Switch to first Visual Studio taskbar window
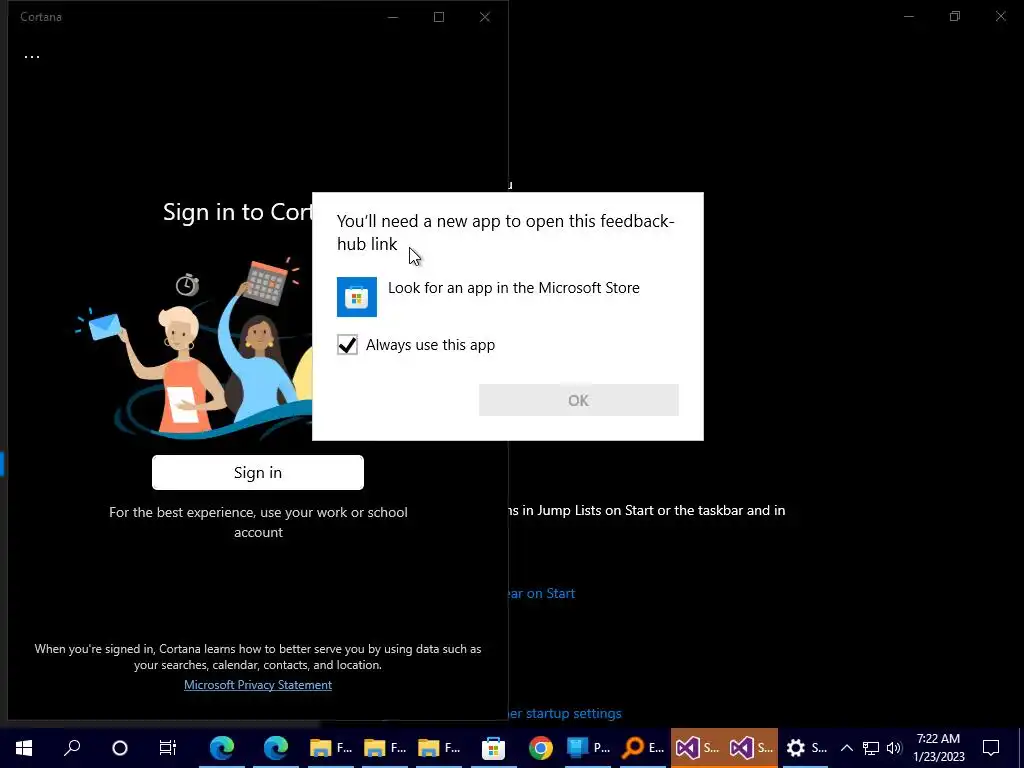Viewport: 1024px width, 768px height. click(697, 748)
